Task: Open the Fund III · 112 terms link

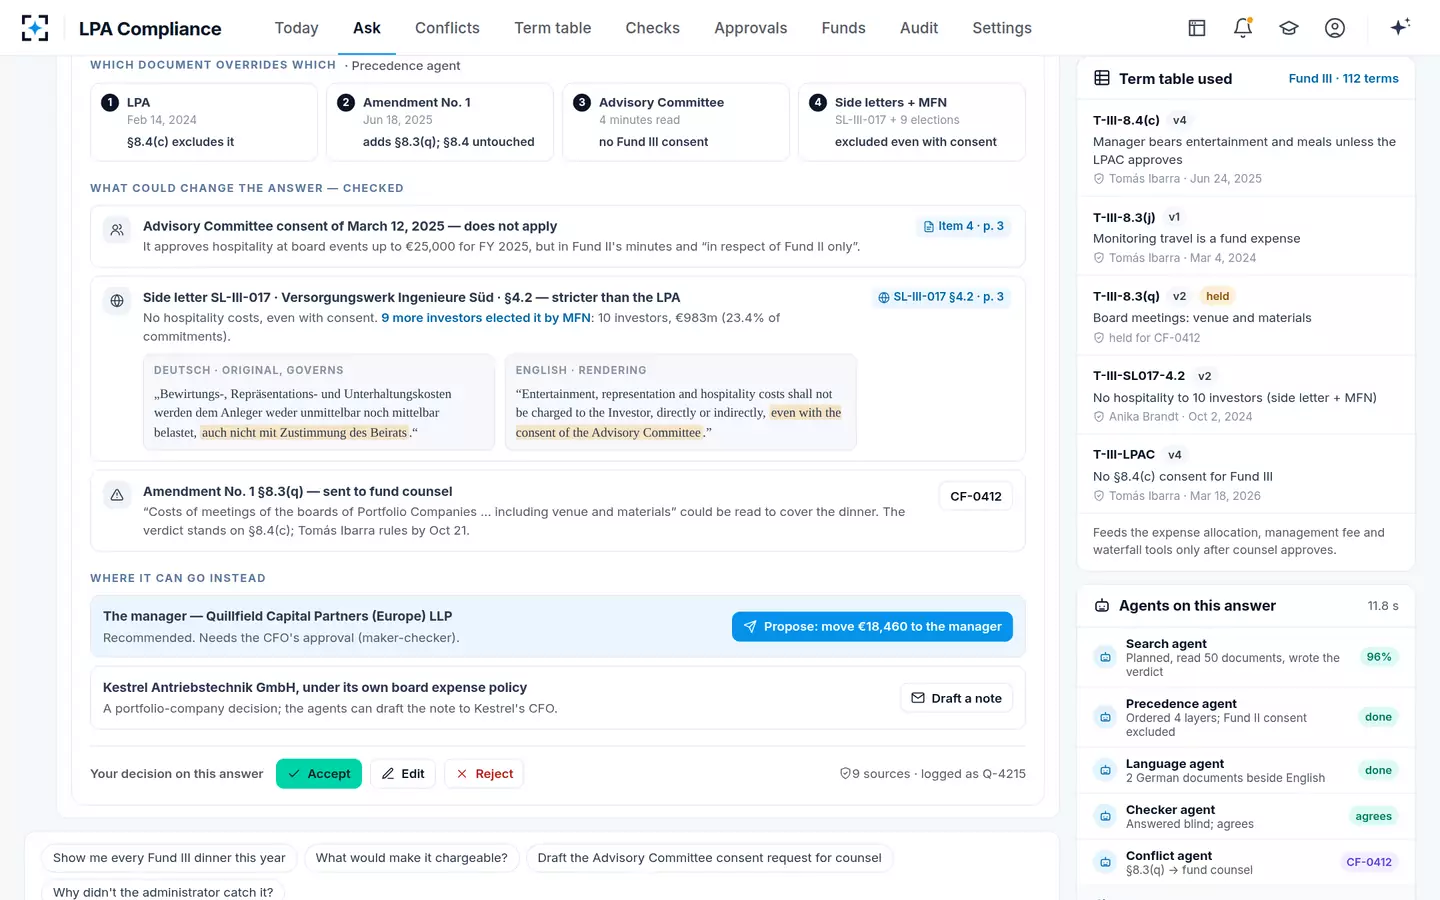Action: [x=1344, y=78]
